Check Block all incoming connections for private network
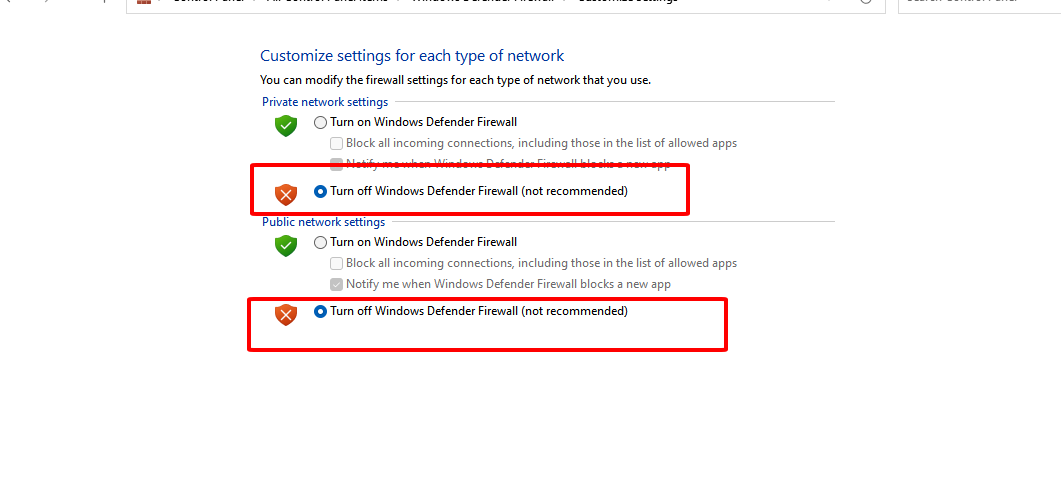This screenshot has width=1061, height=503. point(336,144)
